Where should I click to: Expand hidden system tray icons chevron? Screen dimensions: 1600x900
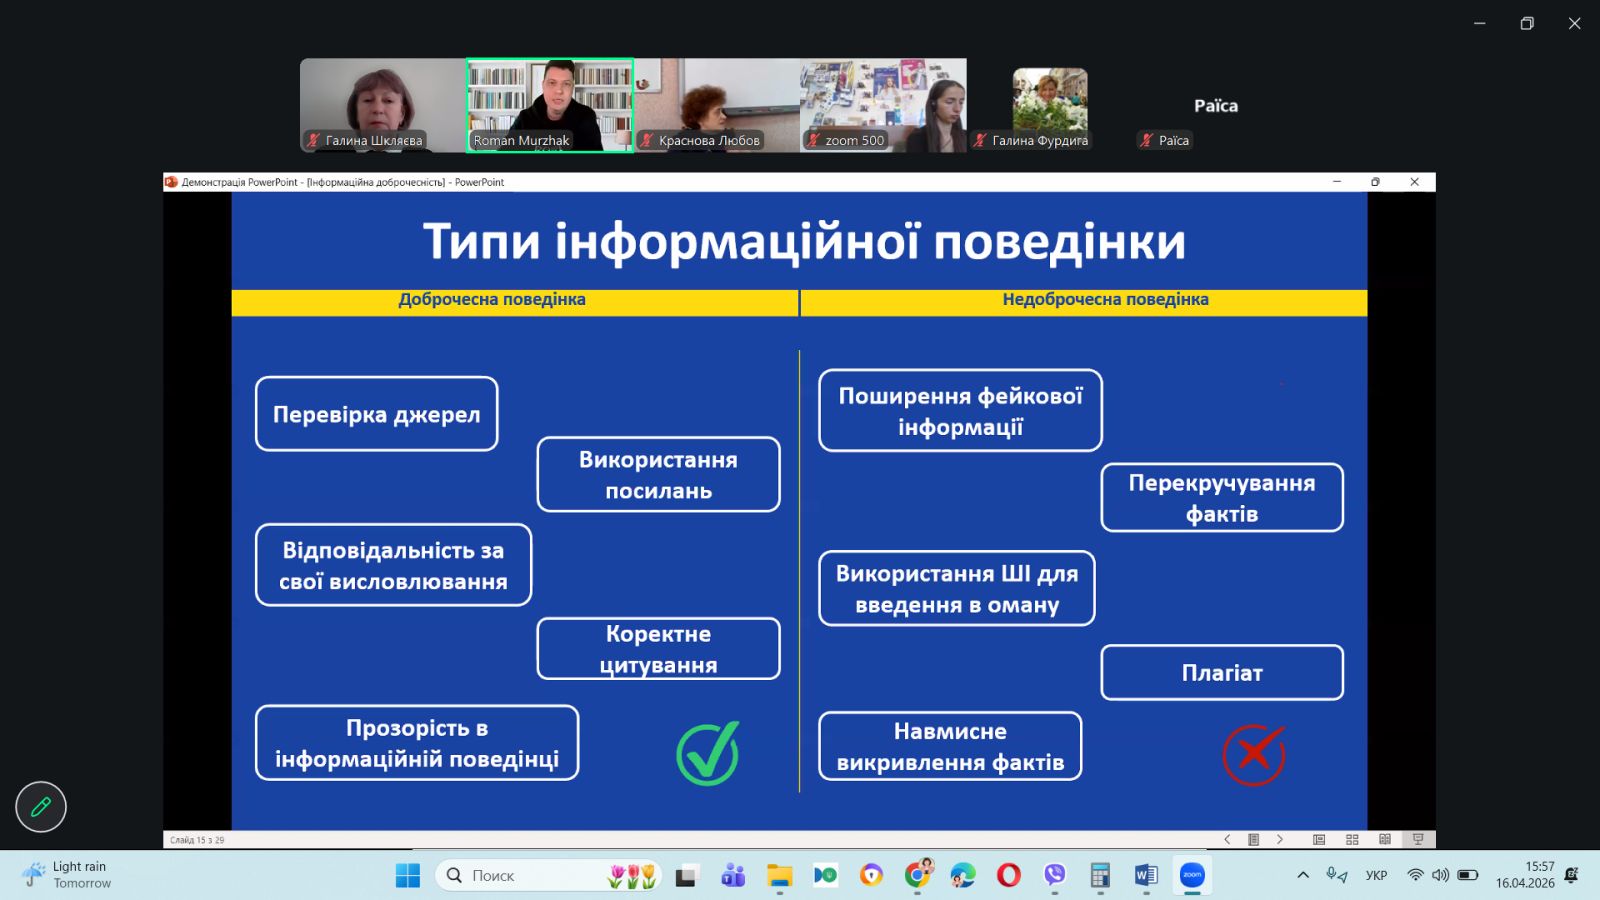click(x=1303, y=876)
